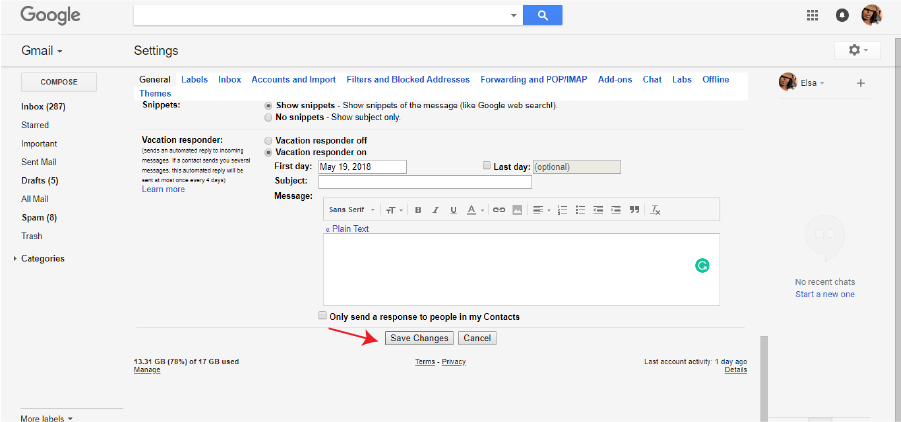
Task: Open account profile picture at top right
Action: coord(871,16)
